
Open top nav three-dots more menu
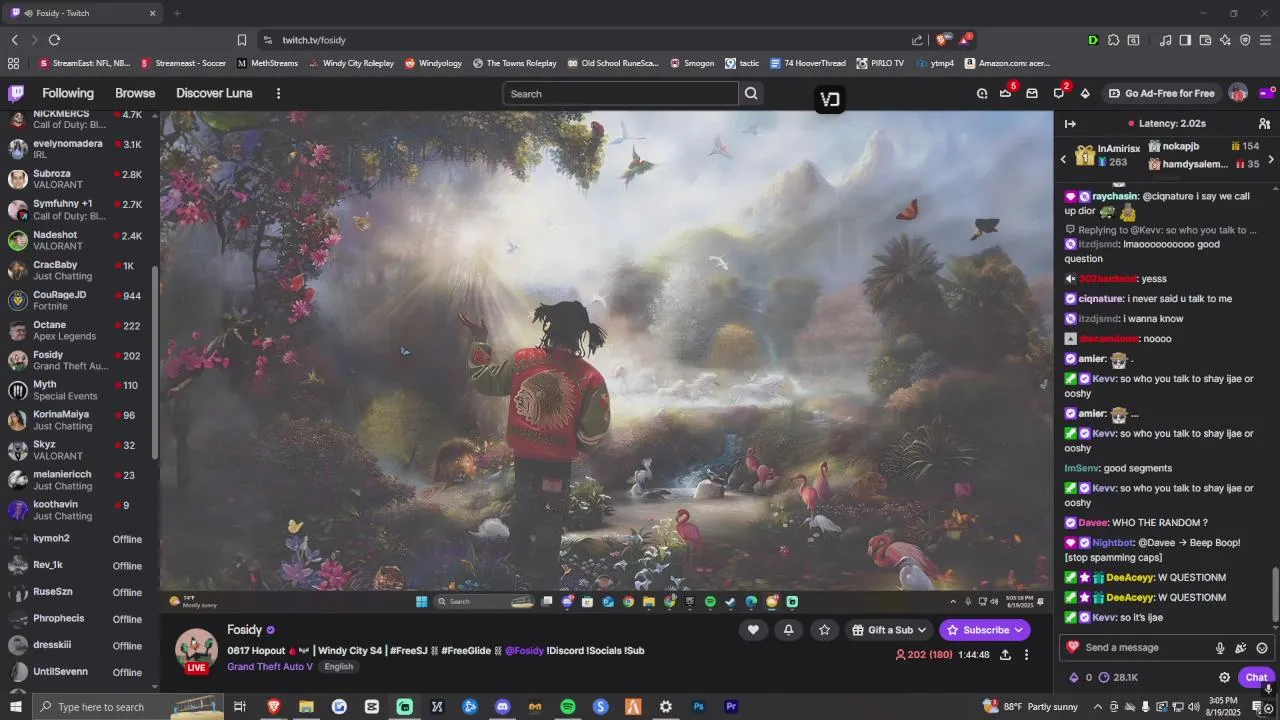coord(278,93)
